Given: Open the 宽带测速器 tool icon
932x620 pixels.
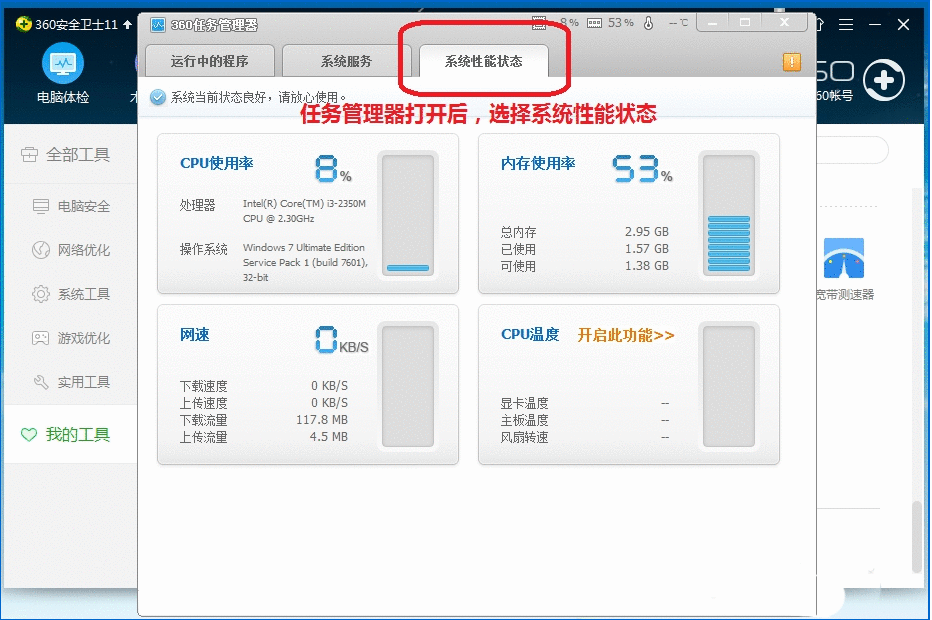Looking at the screenshot, I should tap(847, 258).
